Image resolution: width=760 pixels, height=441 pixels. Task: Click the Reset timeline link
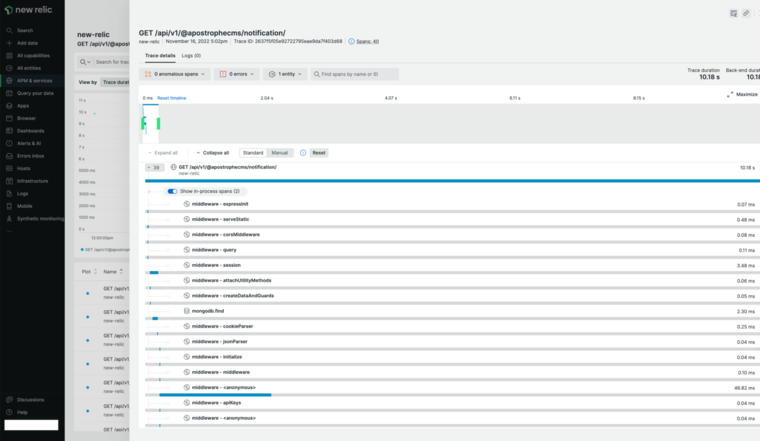(x=172, y=98)
